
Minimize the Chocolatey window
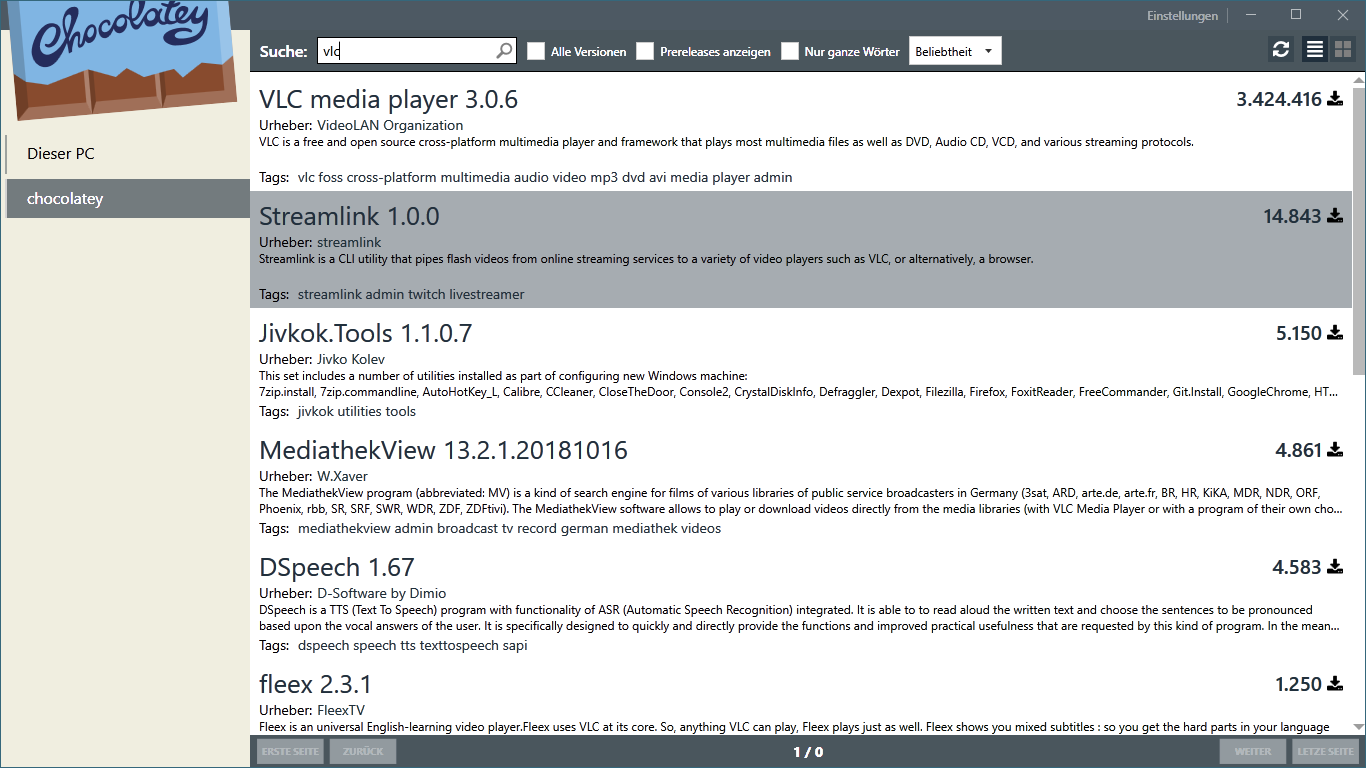[1251, 15]
